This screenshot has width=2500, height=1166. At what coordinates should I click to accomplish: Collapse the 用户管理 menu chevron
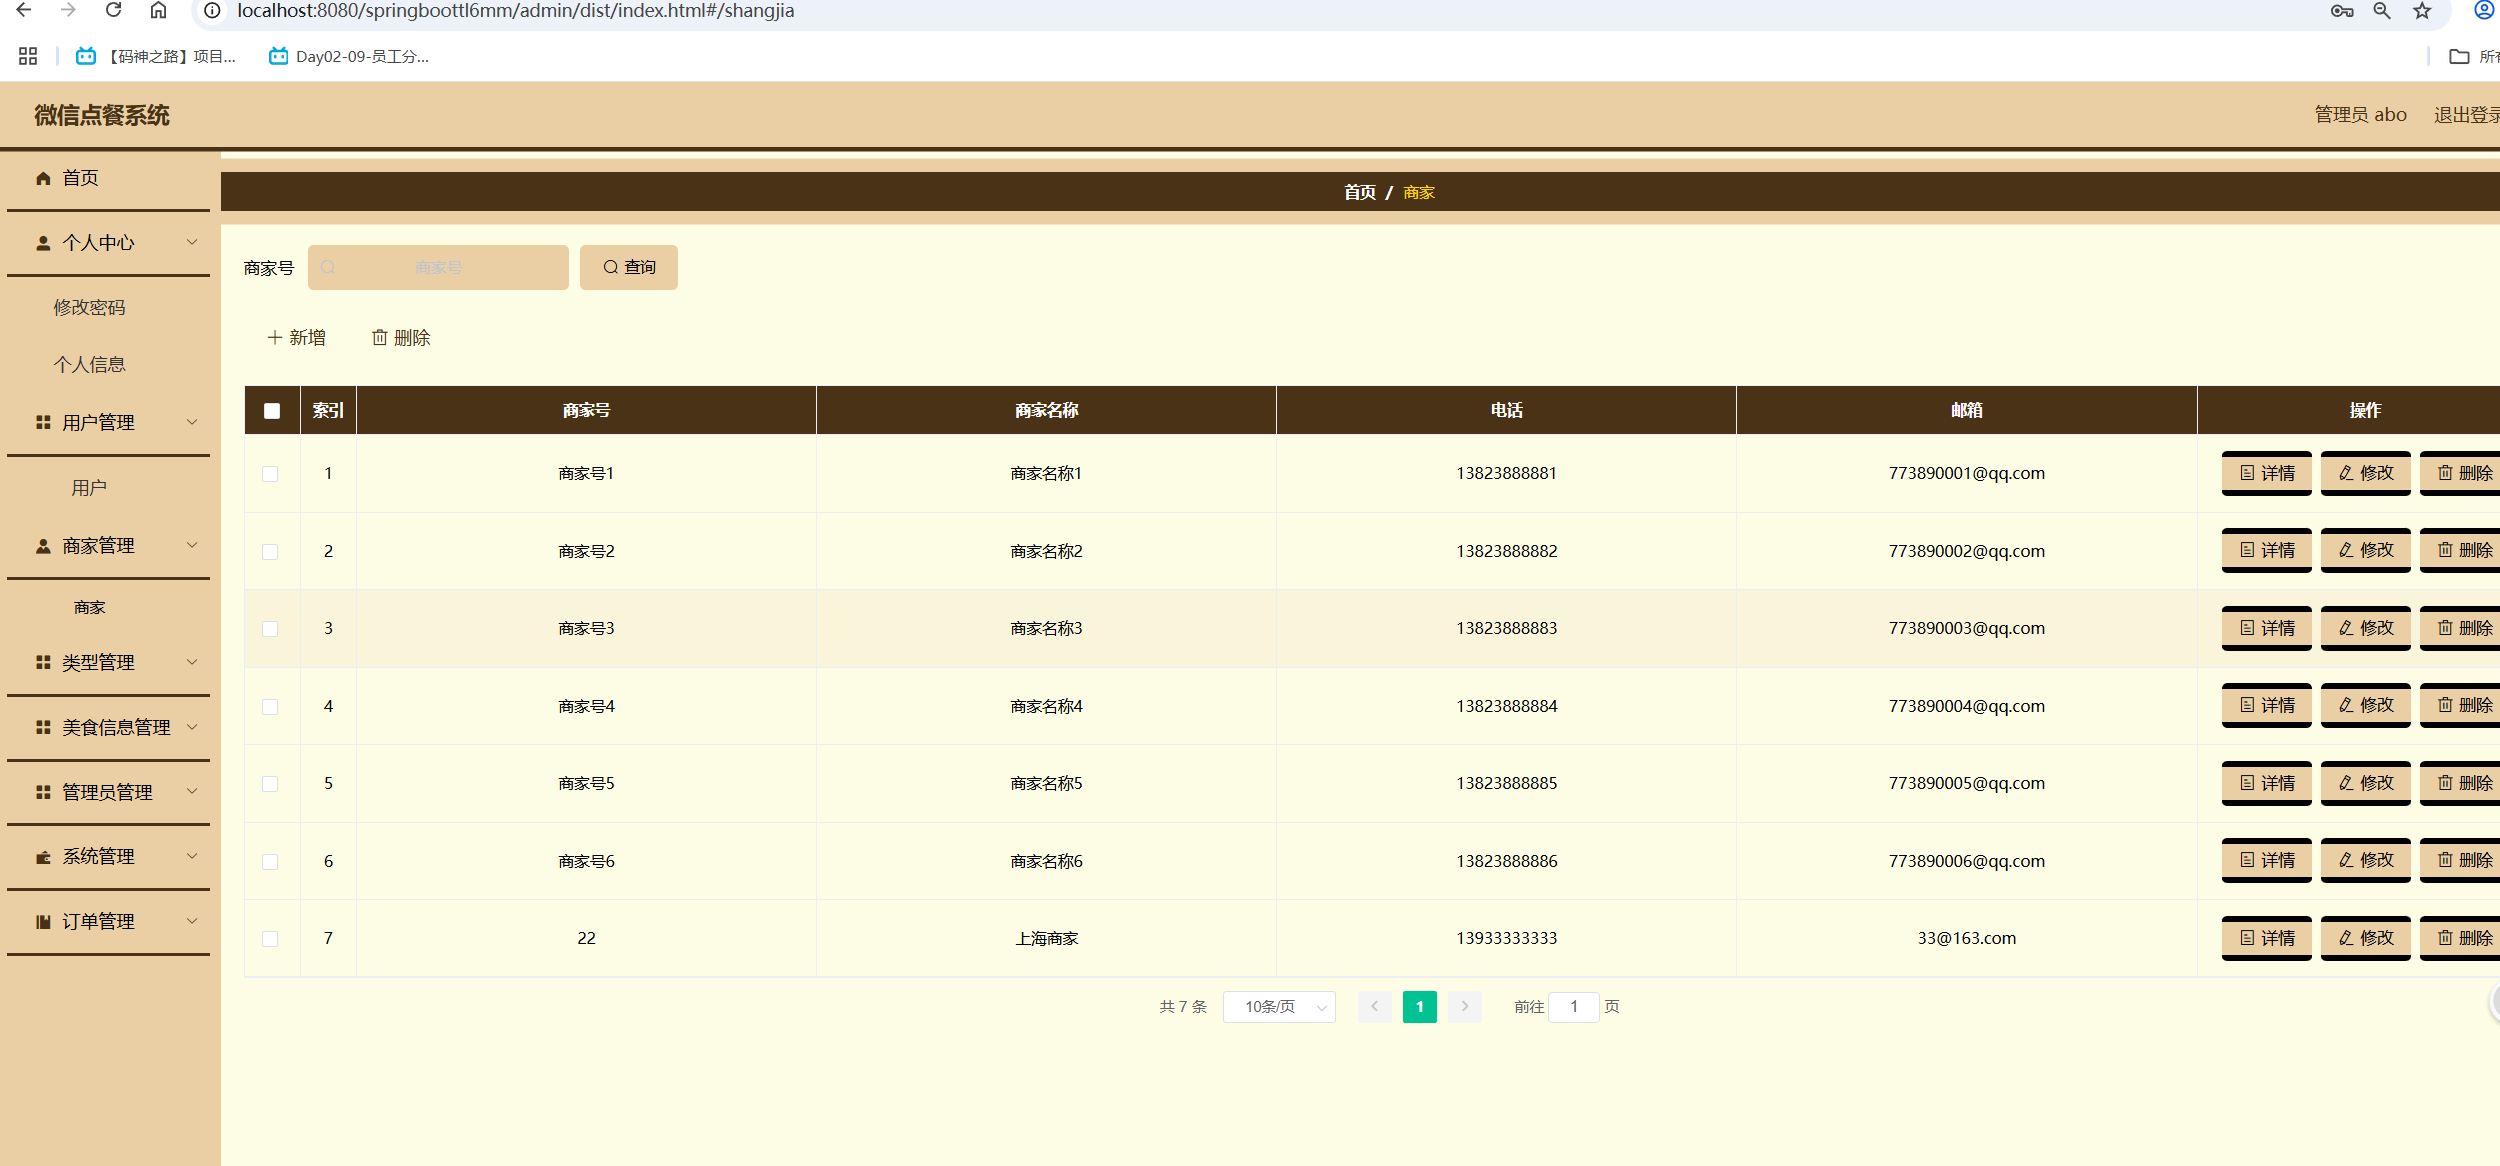tap(192, 422)
